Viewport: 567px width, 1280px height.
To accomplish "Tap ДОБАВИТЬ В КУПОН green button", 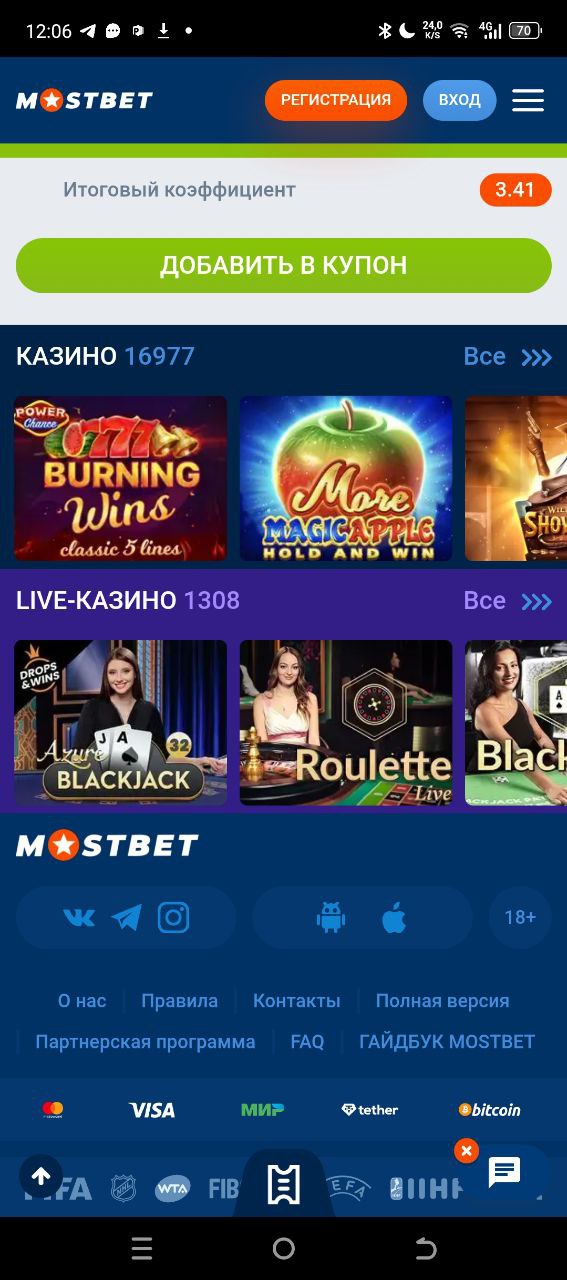I will pos(284,265).
